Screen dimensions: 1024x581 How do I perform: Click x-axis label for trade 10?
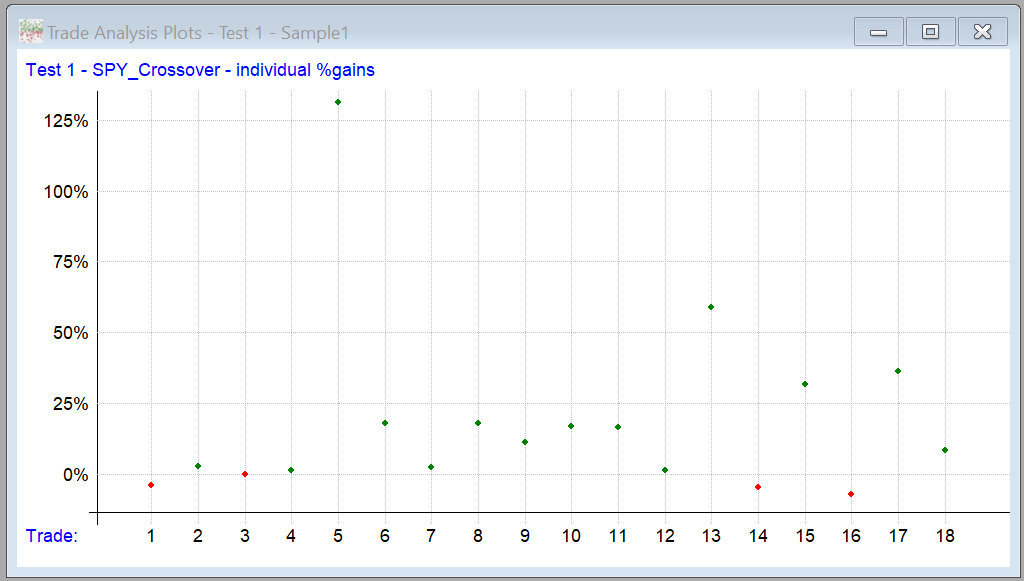pos(571,536)
